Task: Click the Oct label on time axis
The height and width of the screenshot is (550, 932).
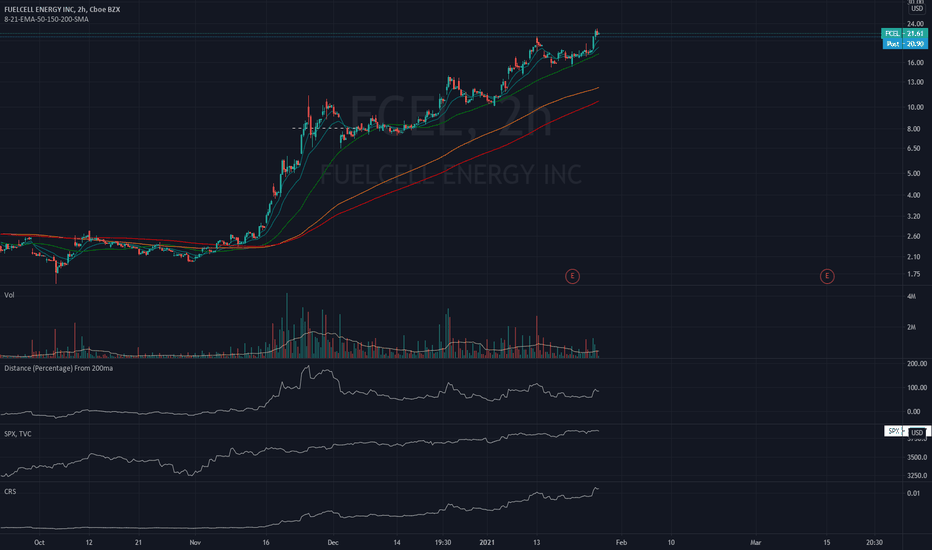Action: click(x=39, y=542)
